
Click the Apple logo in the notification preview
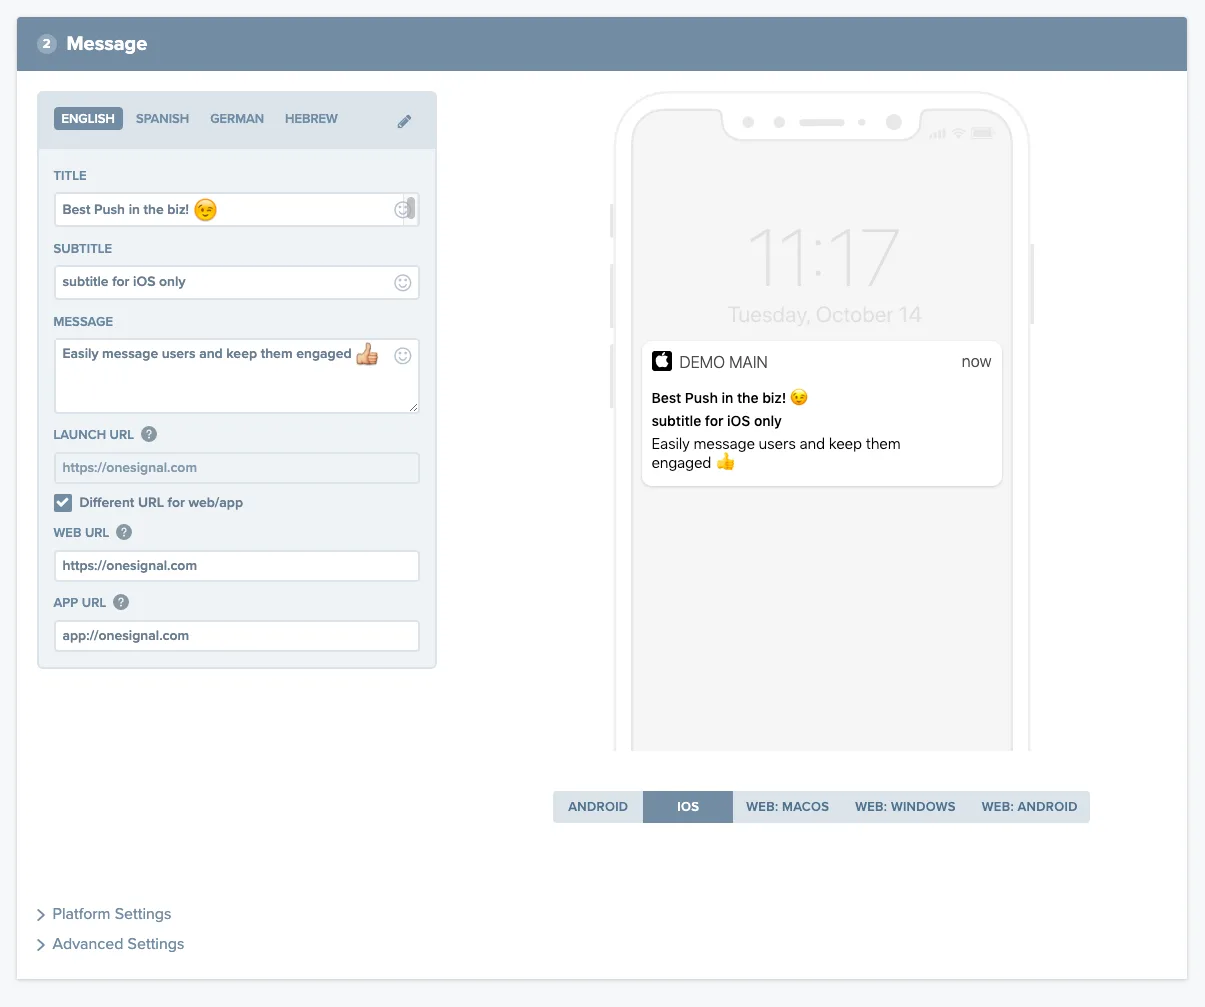(x=662, y=361)
